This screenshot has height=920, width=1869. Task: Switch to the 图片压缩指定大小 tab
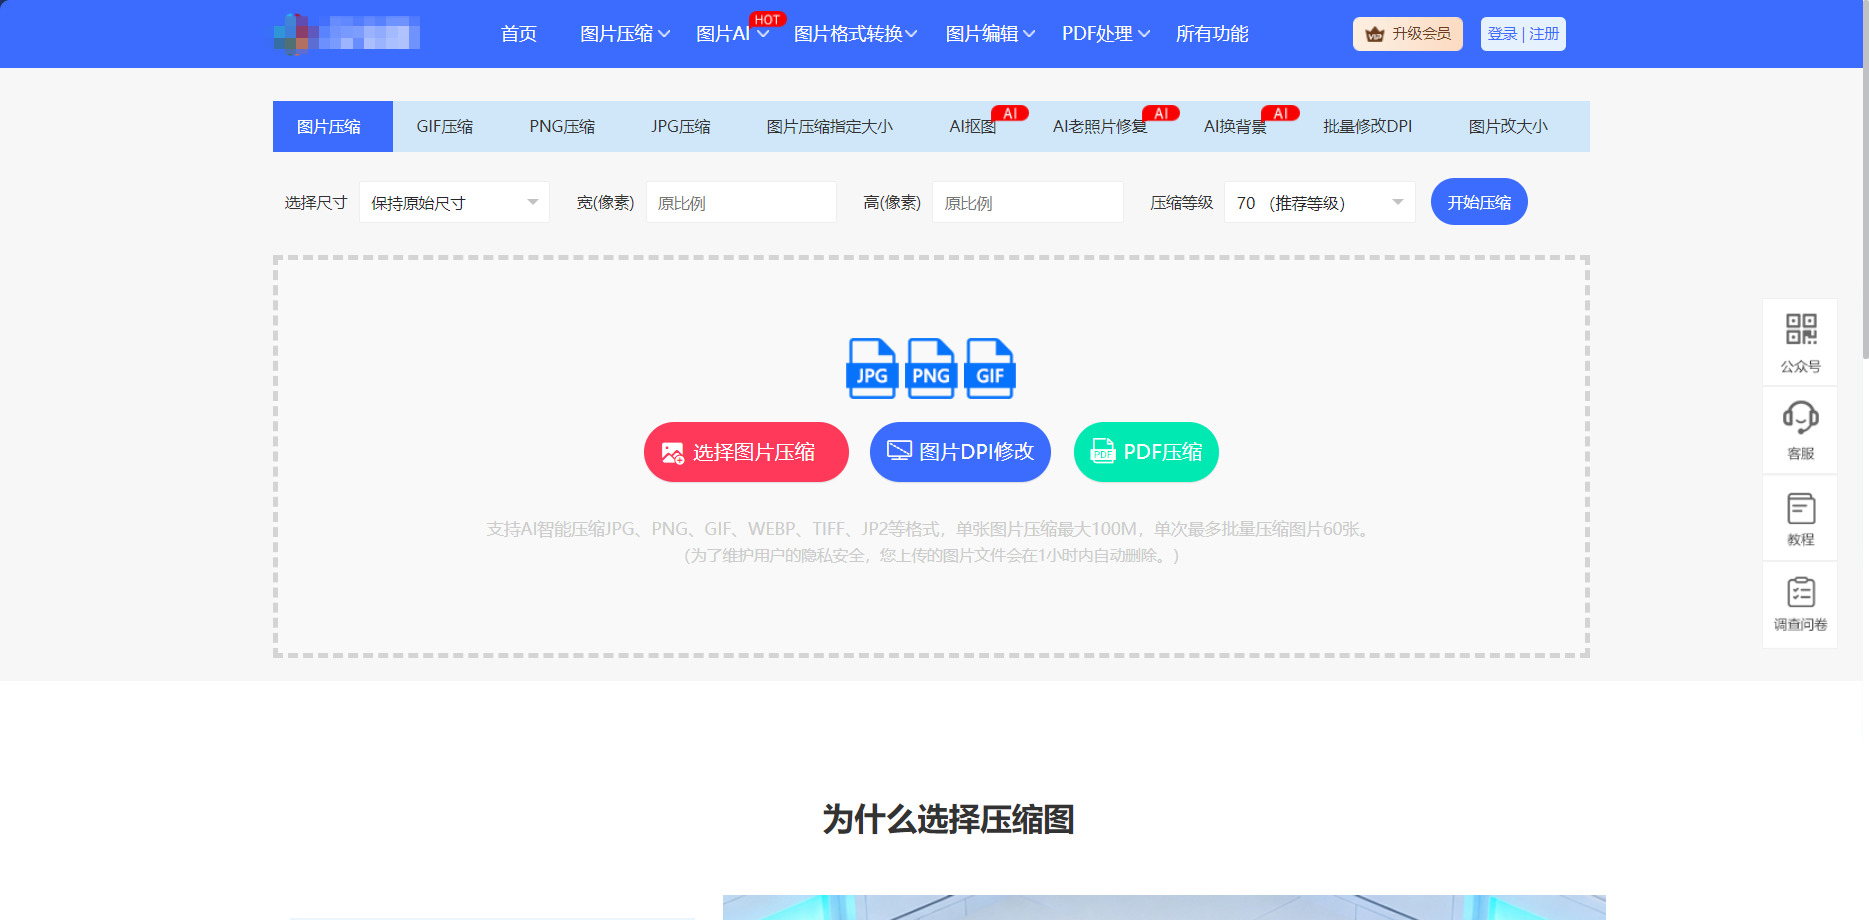[x=830, y=127]
